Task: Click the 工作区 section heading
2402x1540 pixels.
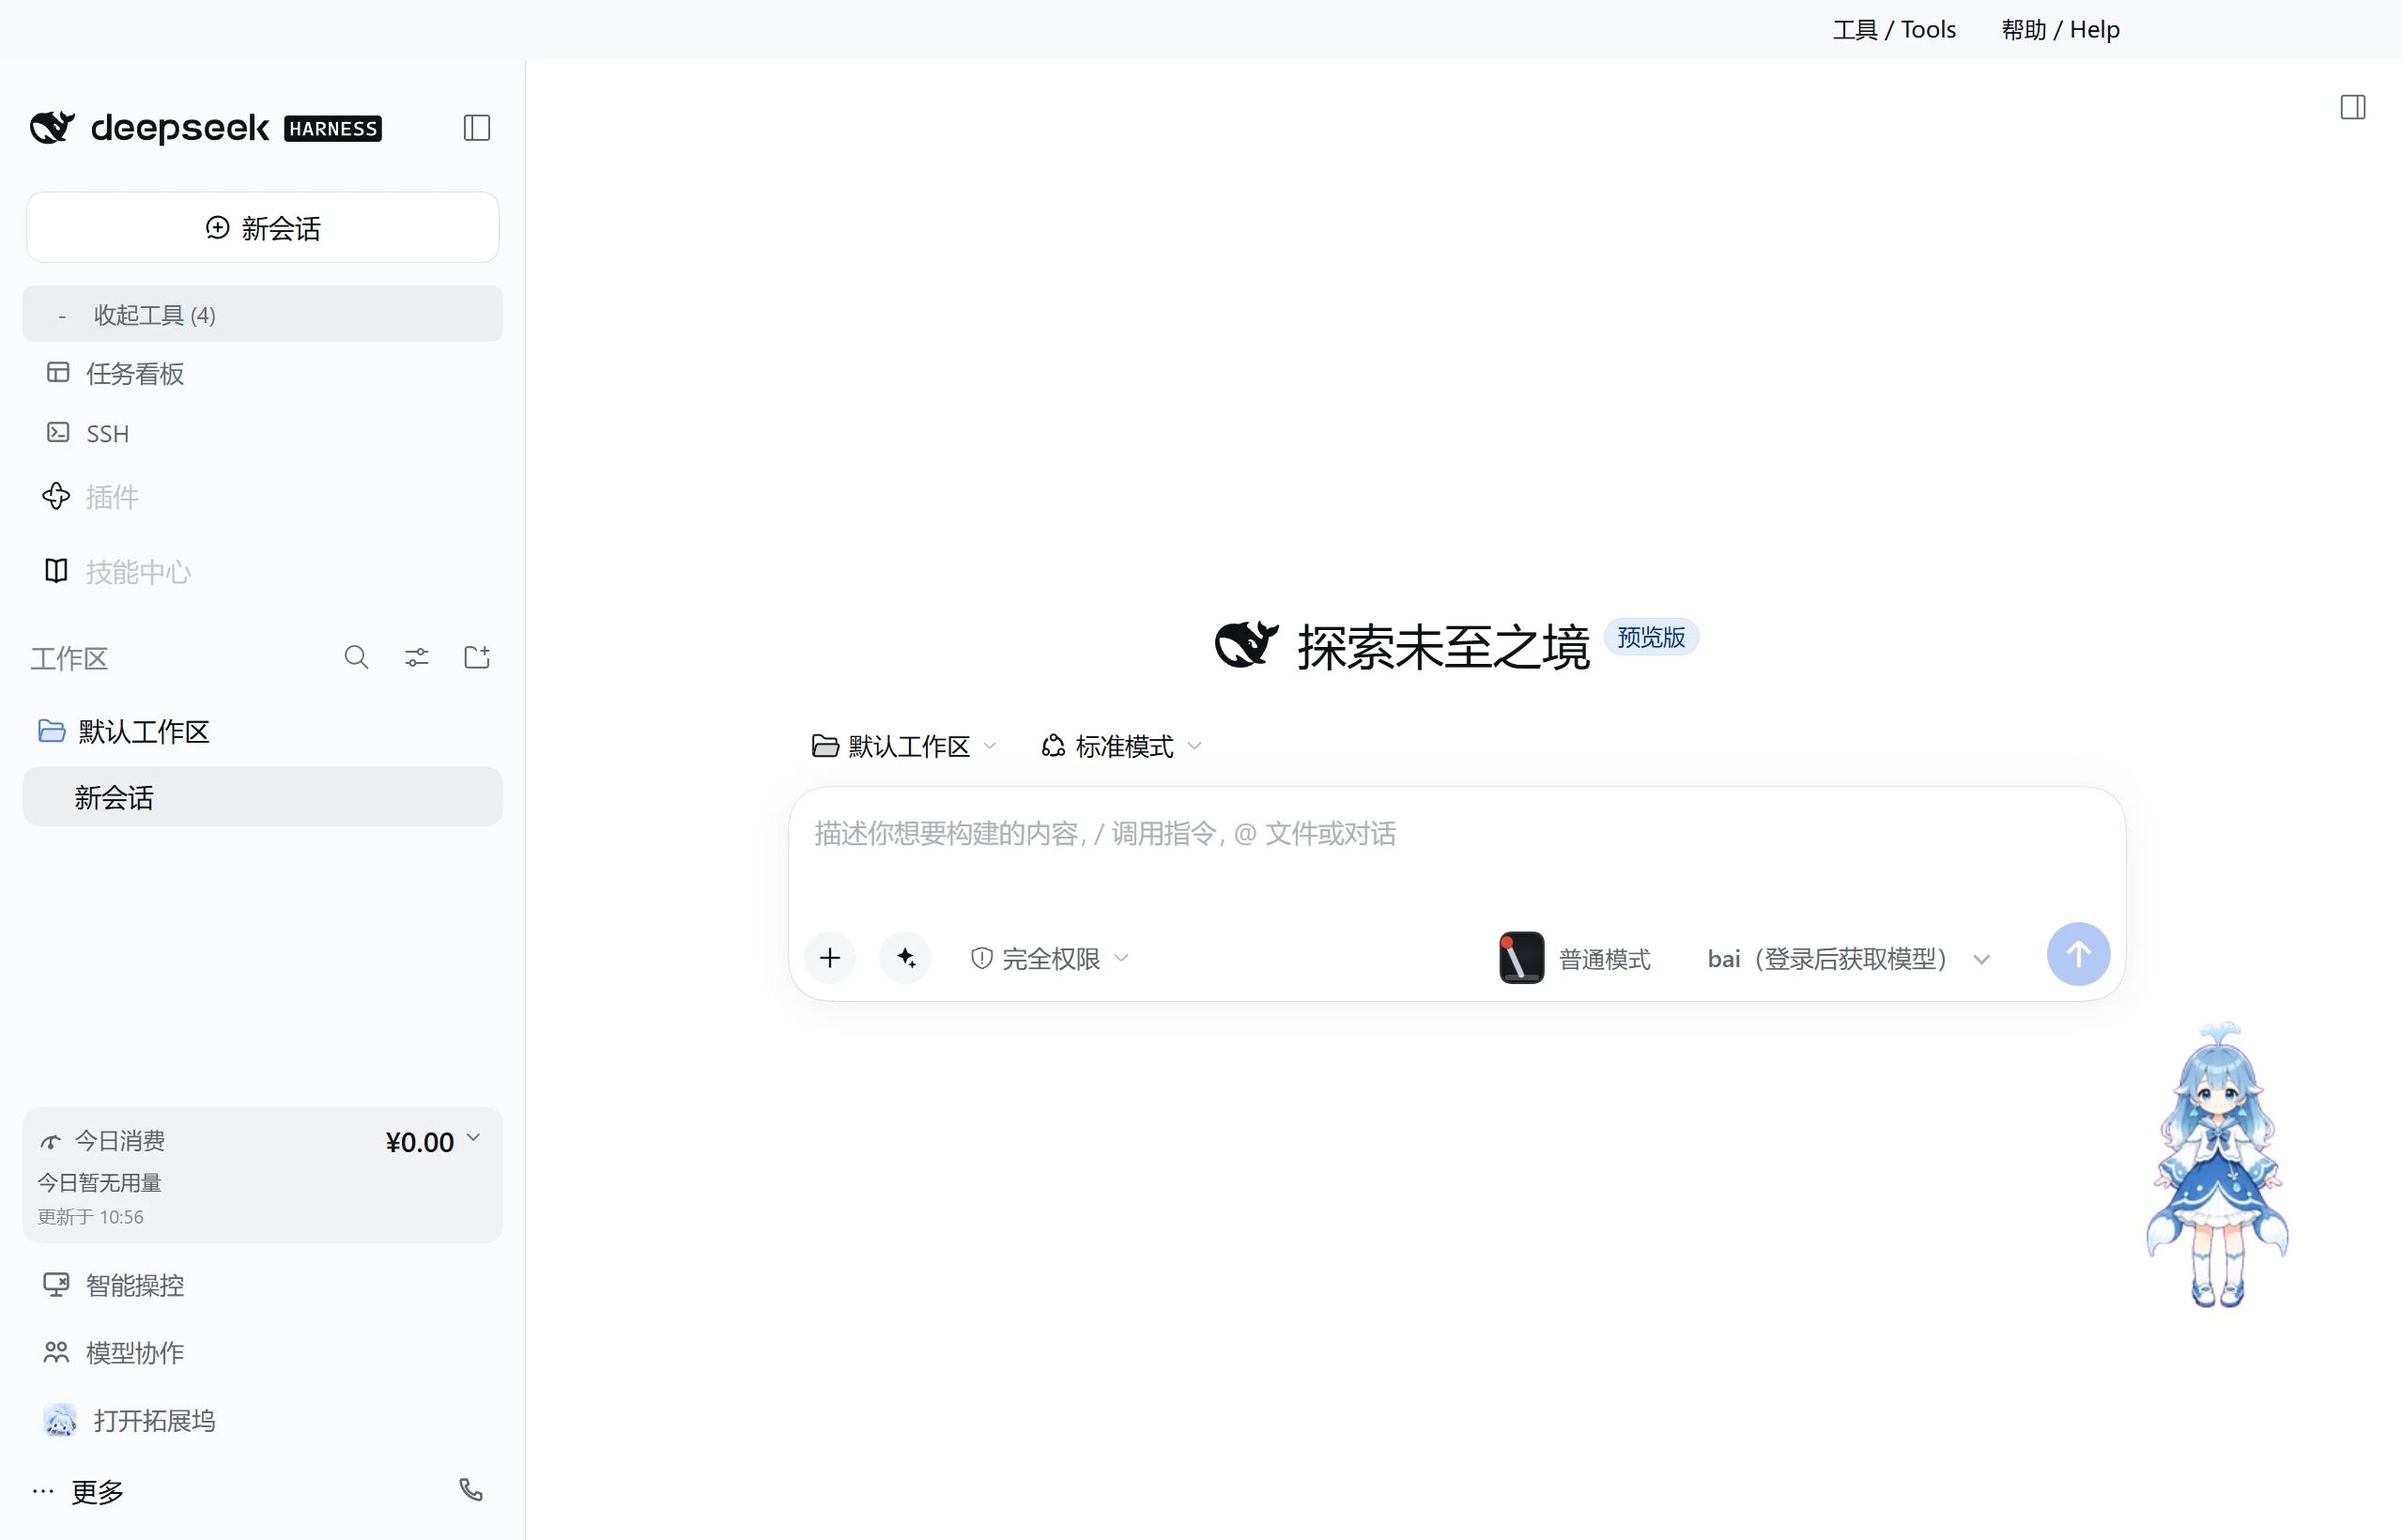Action: [x=69, y=658]
